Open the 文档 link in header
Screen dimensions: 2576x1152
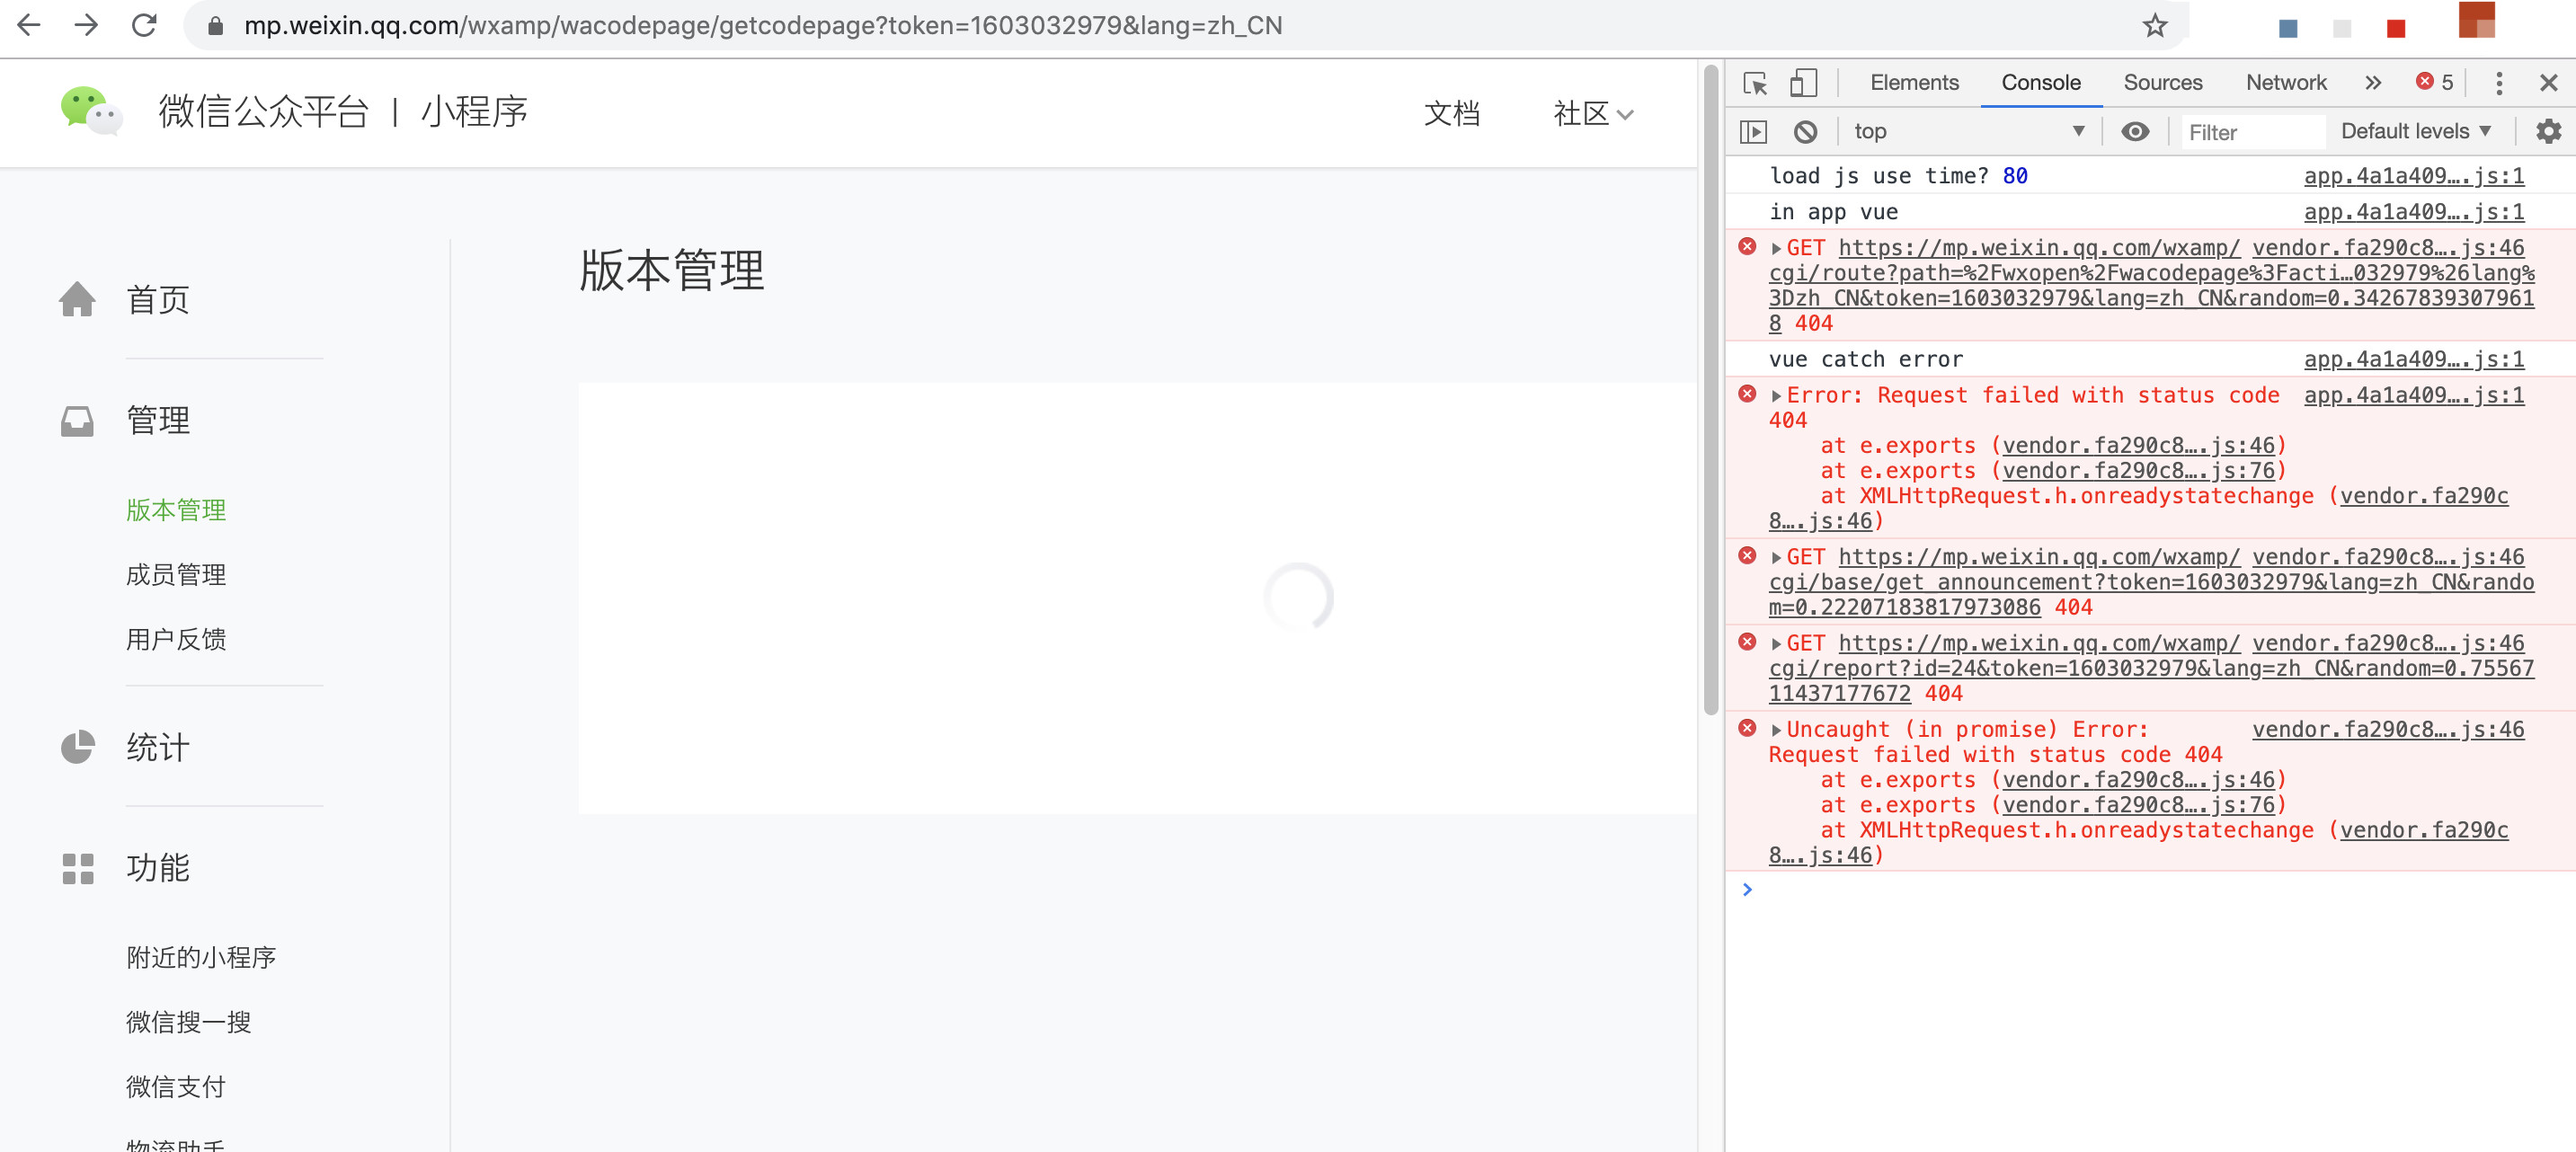coord(1451,114)
